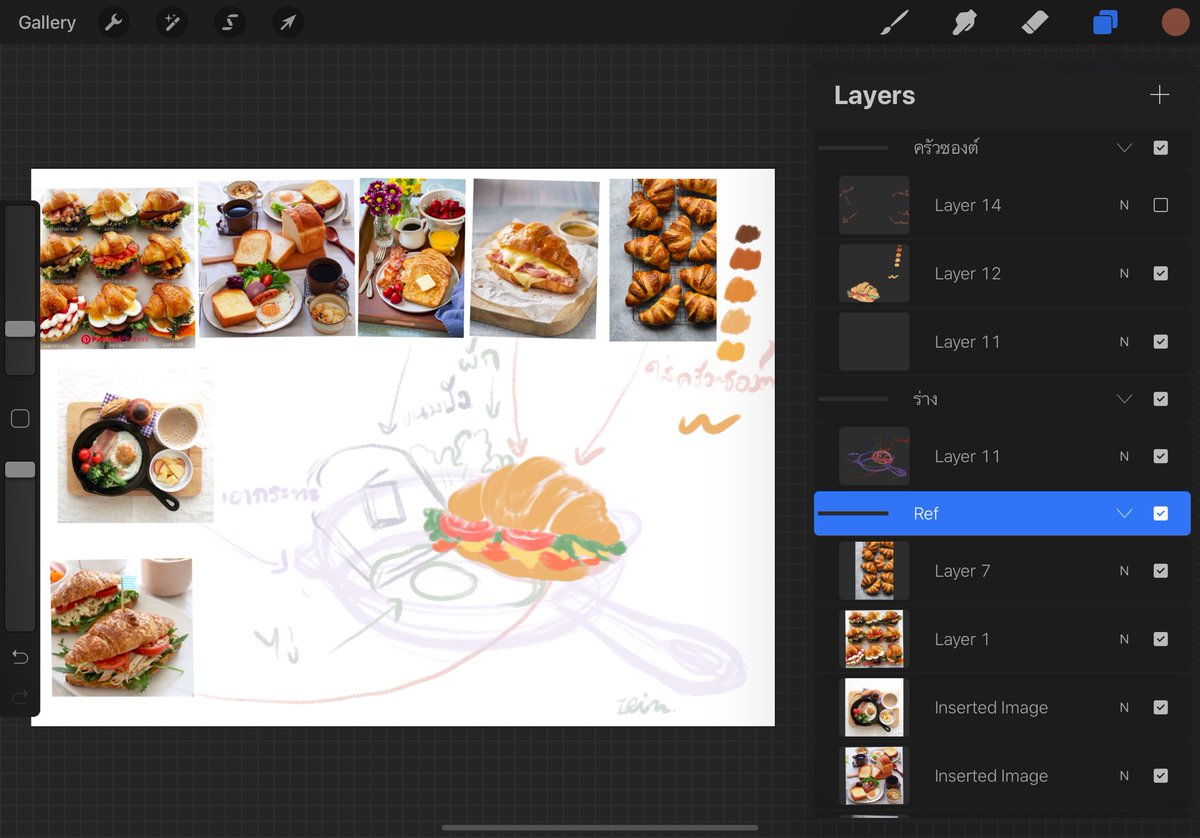Tap the square modify button in sidebar
The image size is (1200, 838).
20,418
